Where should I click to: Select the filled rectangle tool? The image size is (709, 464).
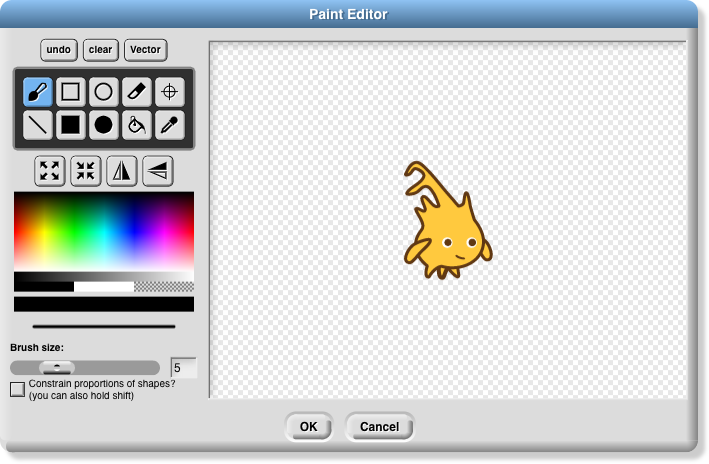70,125
